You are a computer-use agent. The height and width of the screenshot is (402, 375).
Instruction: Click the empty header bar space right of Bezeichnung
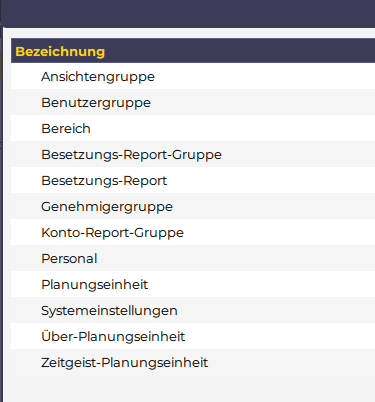pos(240,51)
